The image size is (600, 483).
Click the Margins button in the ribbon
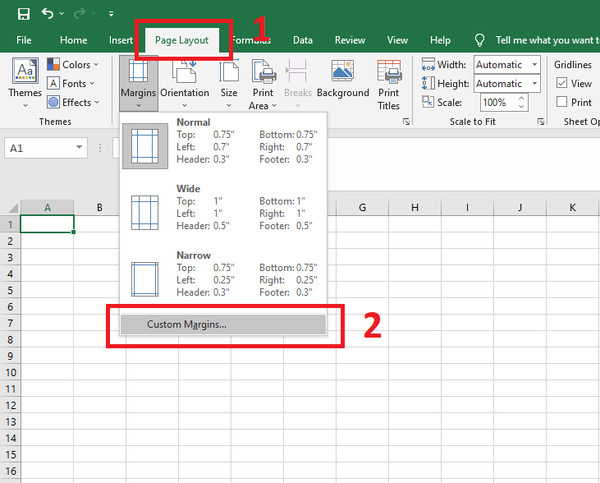point(138,83)
